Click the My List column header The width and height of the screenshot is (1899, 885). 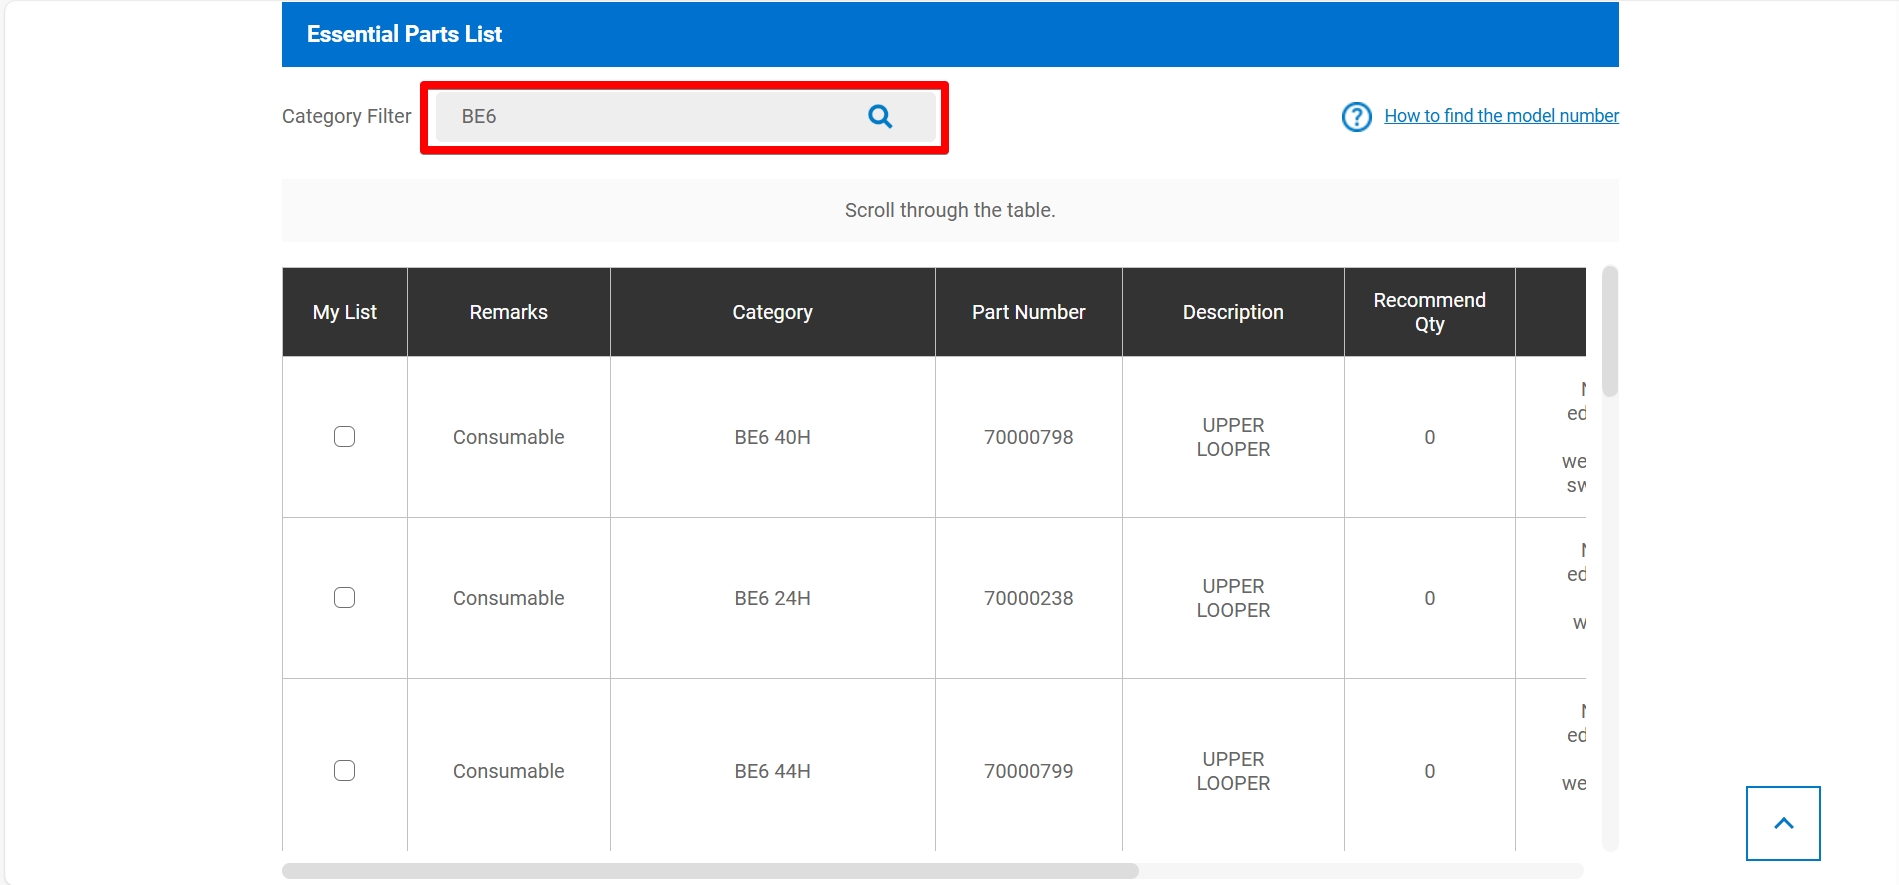click(x=344, y=312)
